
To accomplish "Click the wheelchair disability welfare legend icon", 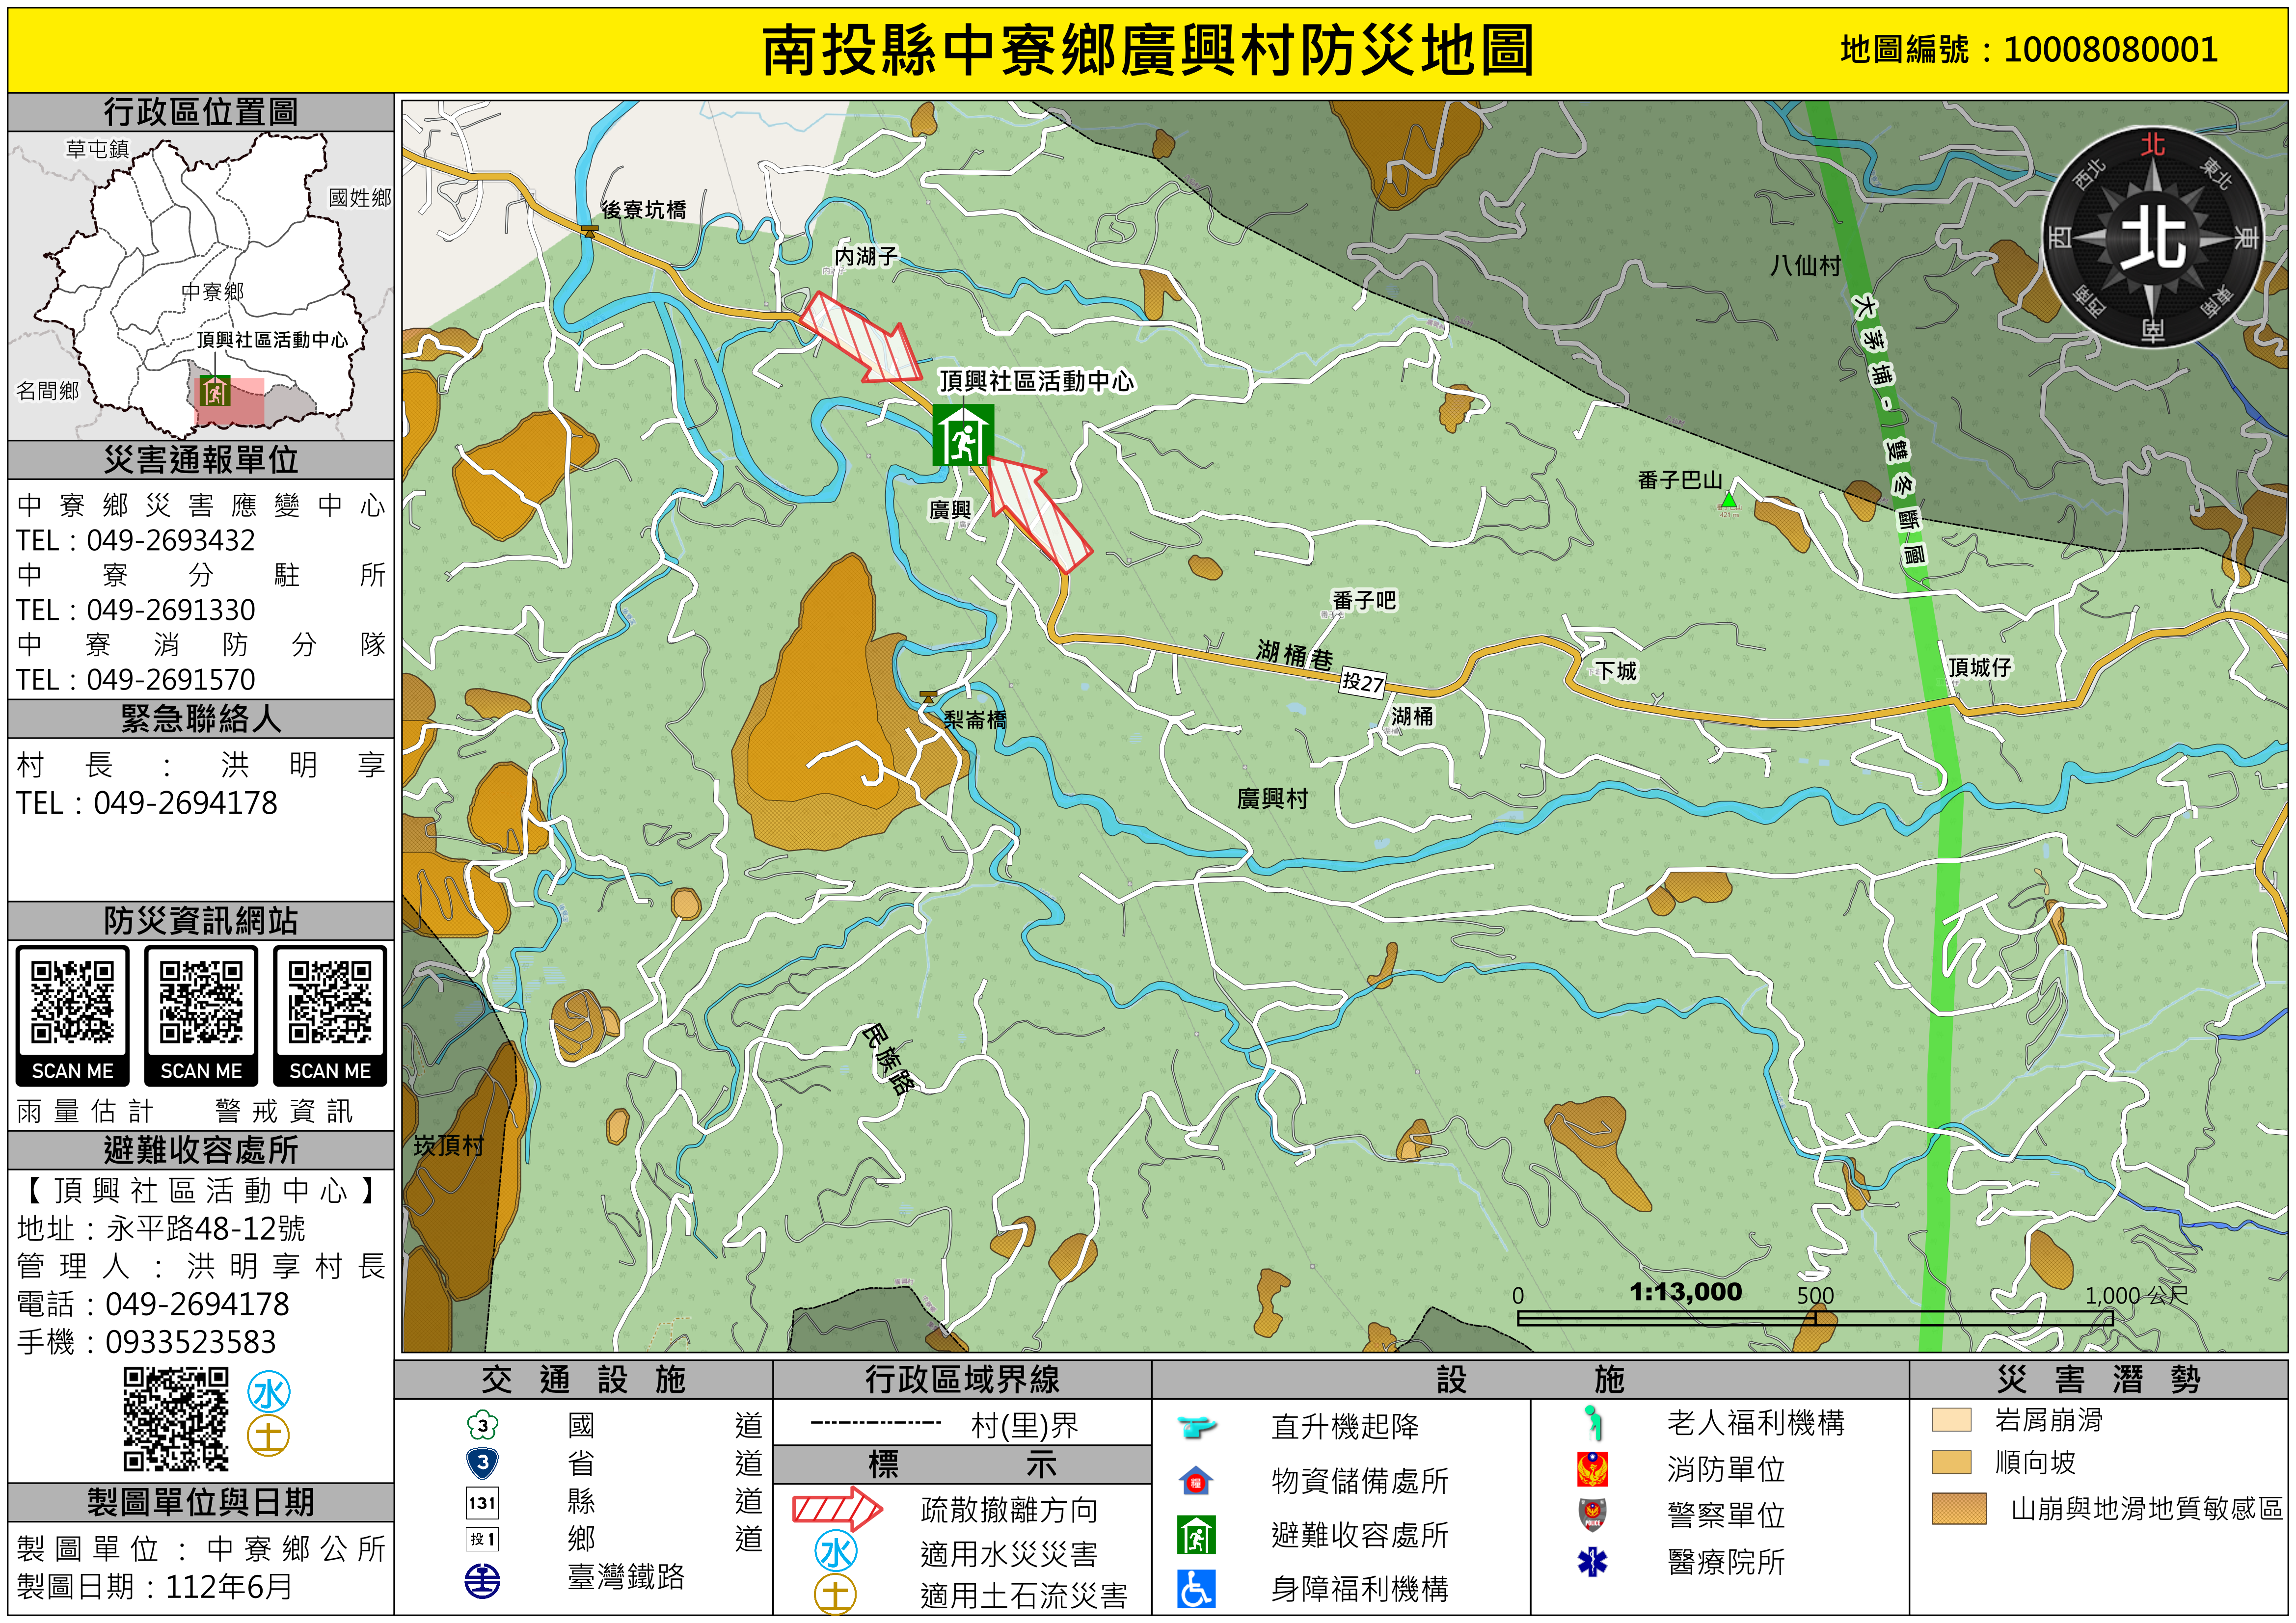I will (x=1196, y=1588).
